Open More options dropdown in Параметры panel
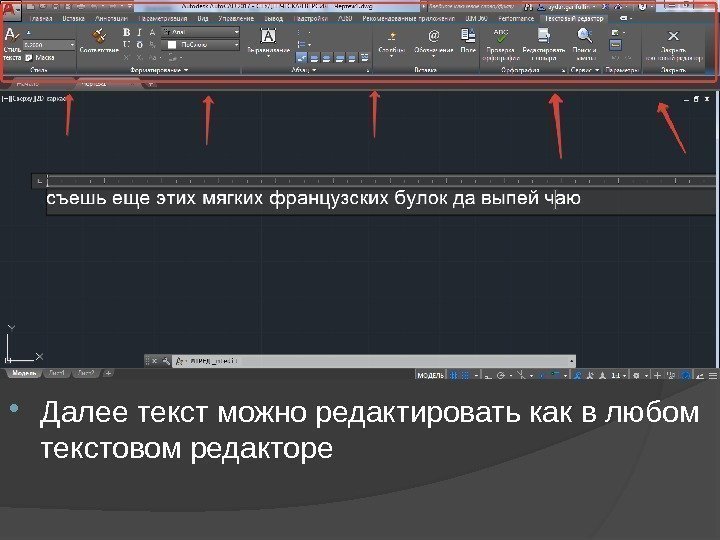 (618, 33)
